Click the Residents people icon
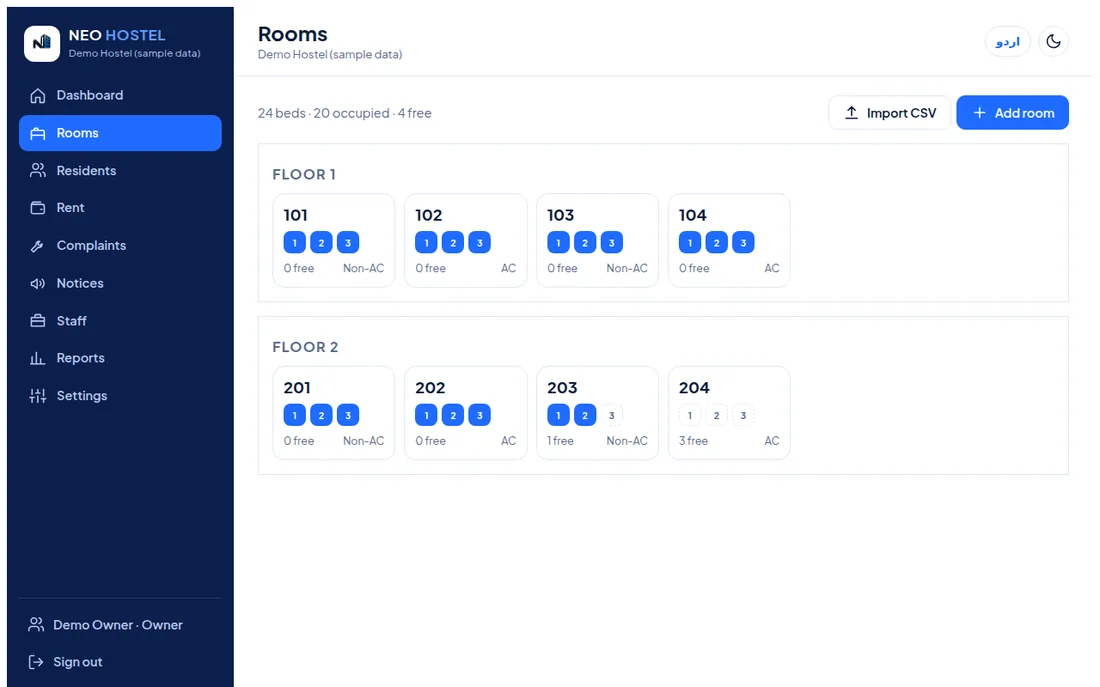Screen dimensions: 1100x687 (x=38, y=171)
